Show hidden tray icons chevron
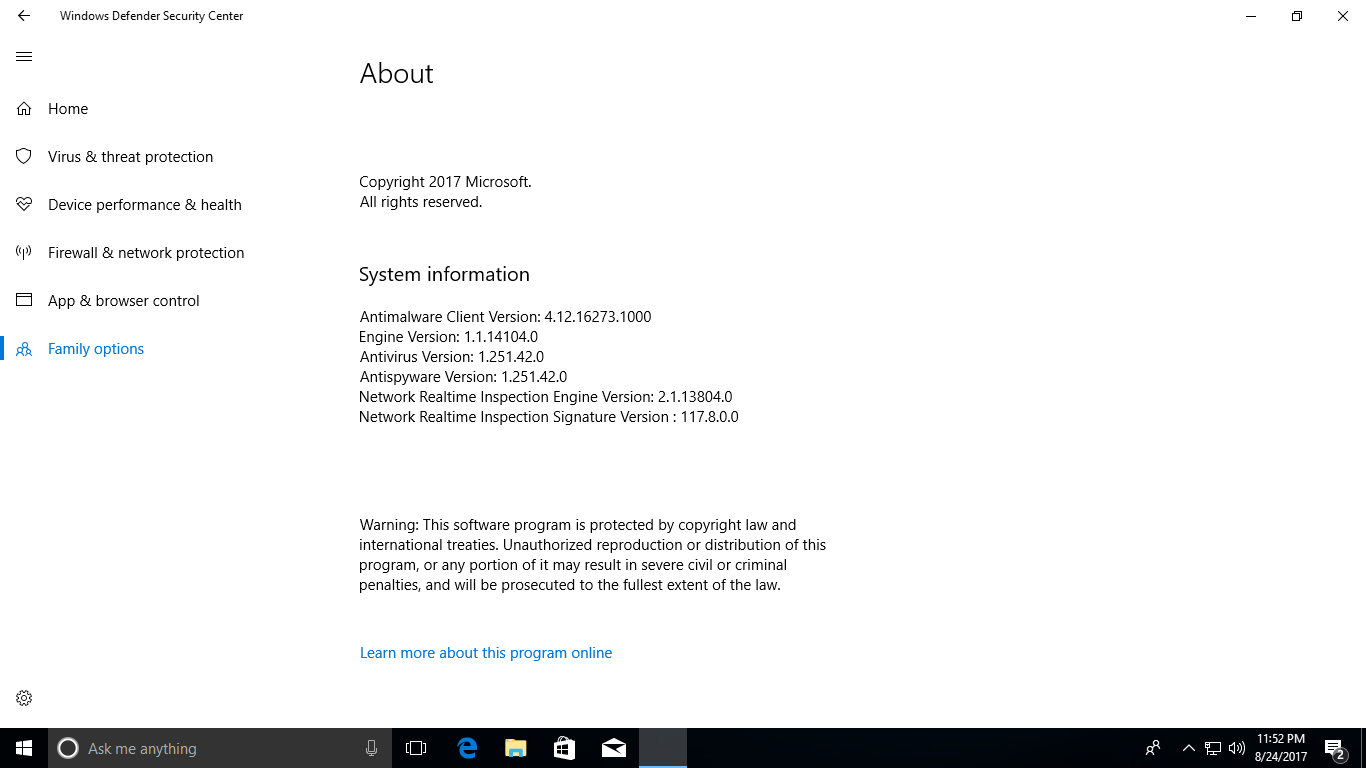This screenshot has height=768, width=1366. point(1188,748)
